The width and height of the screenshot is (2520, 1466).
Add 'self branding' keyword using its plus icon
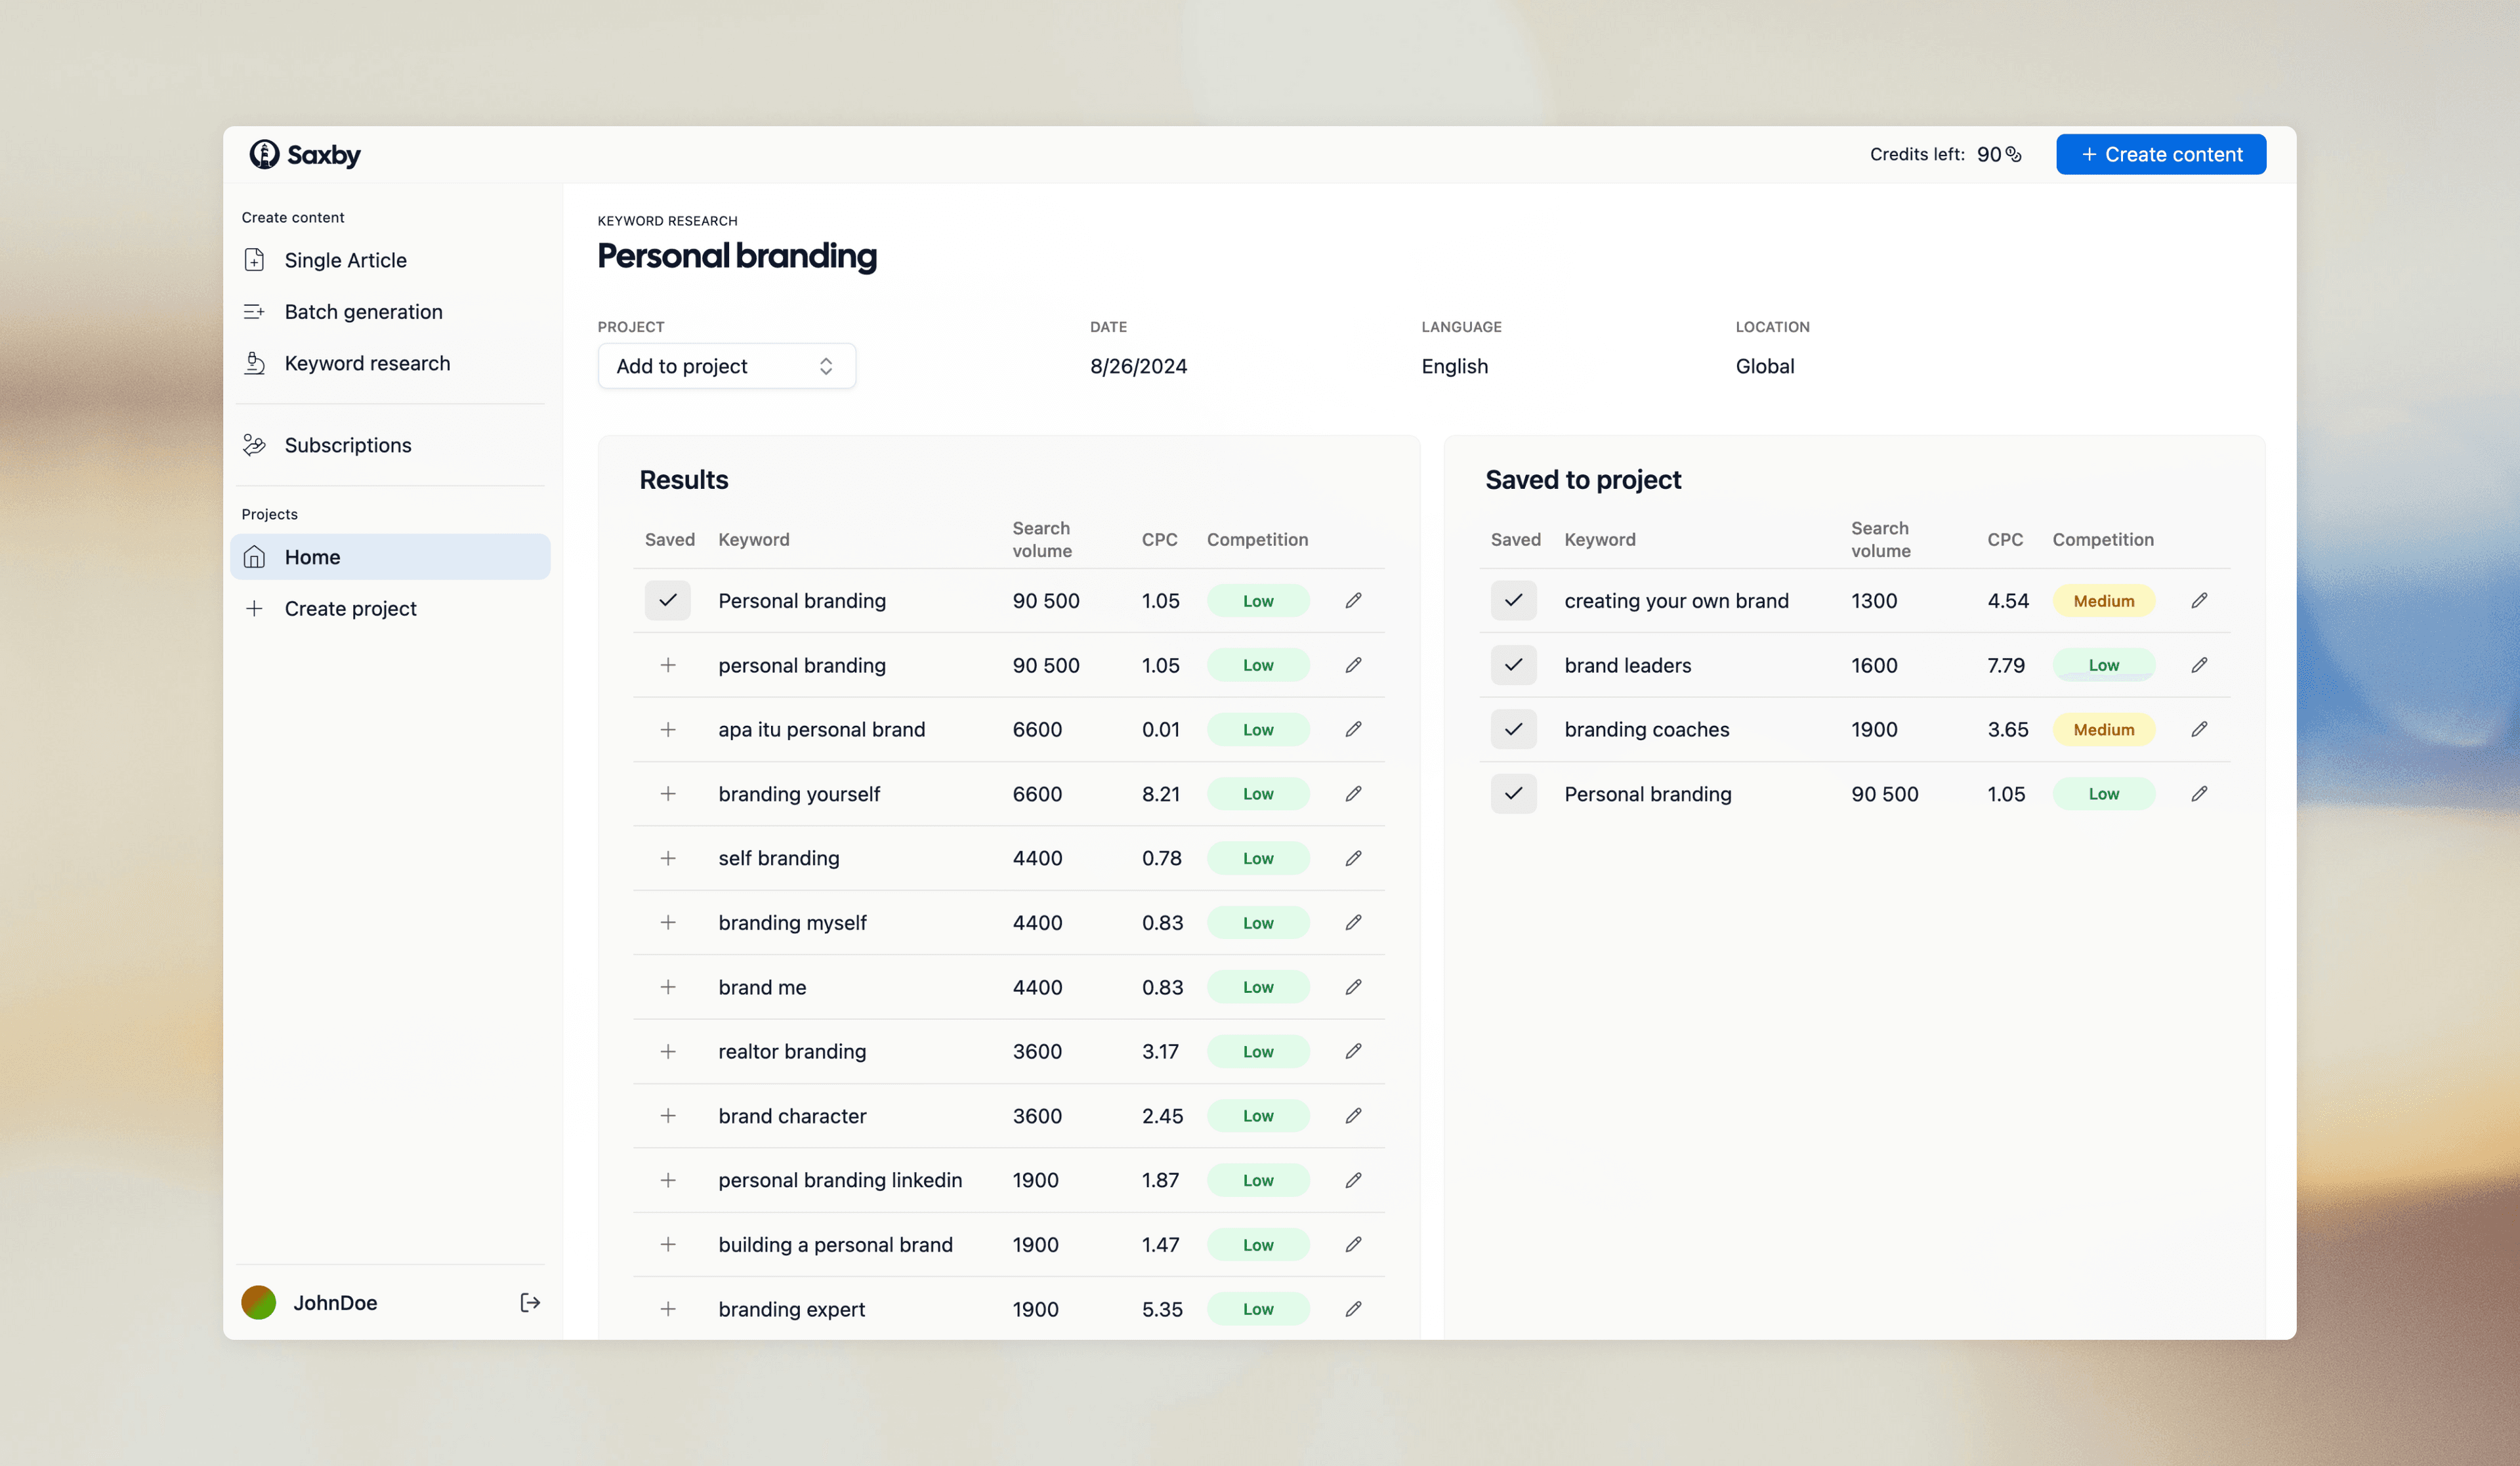pyautogui.click(x=668, y=857)
